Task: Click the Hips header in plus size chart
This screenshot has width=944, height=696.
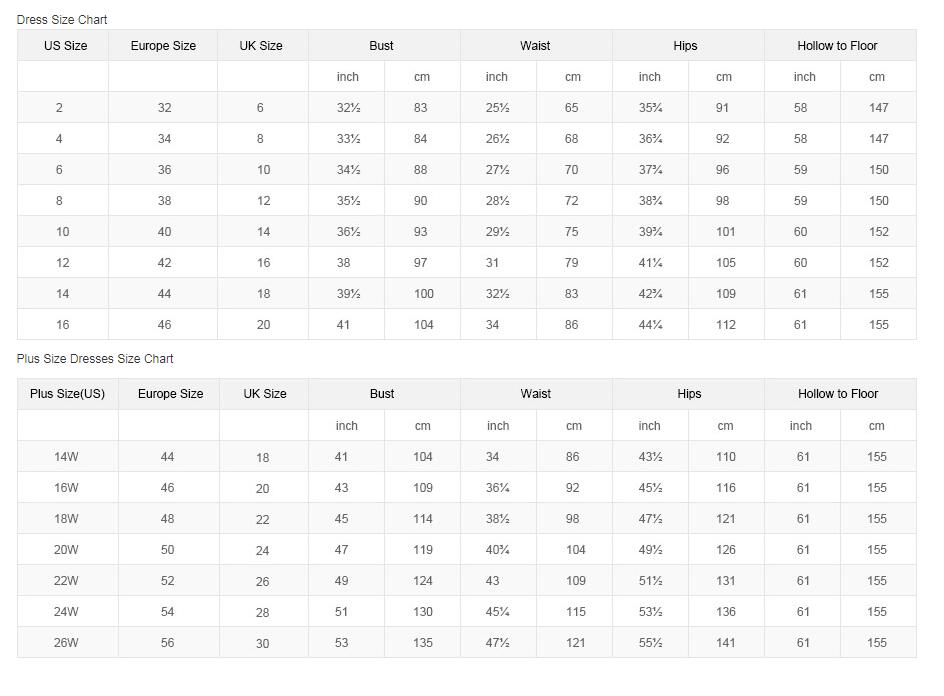Action: [689, 394]
